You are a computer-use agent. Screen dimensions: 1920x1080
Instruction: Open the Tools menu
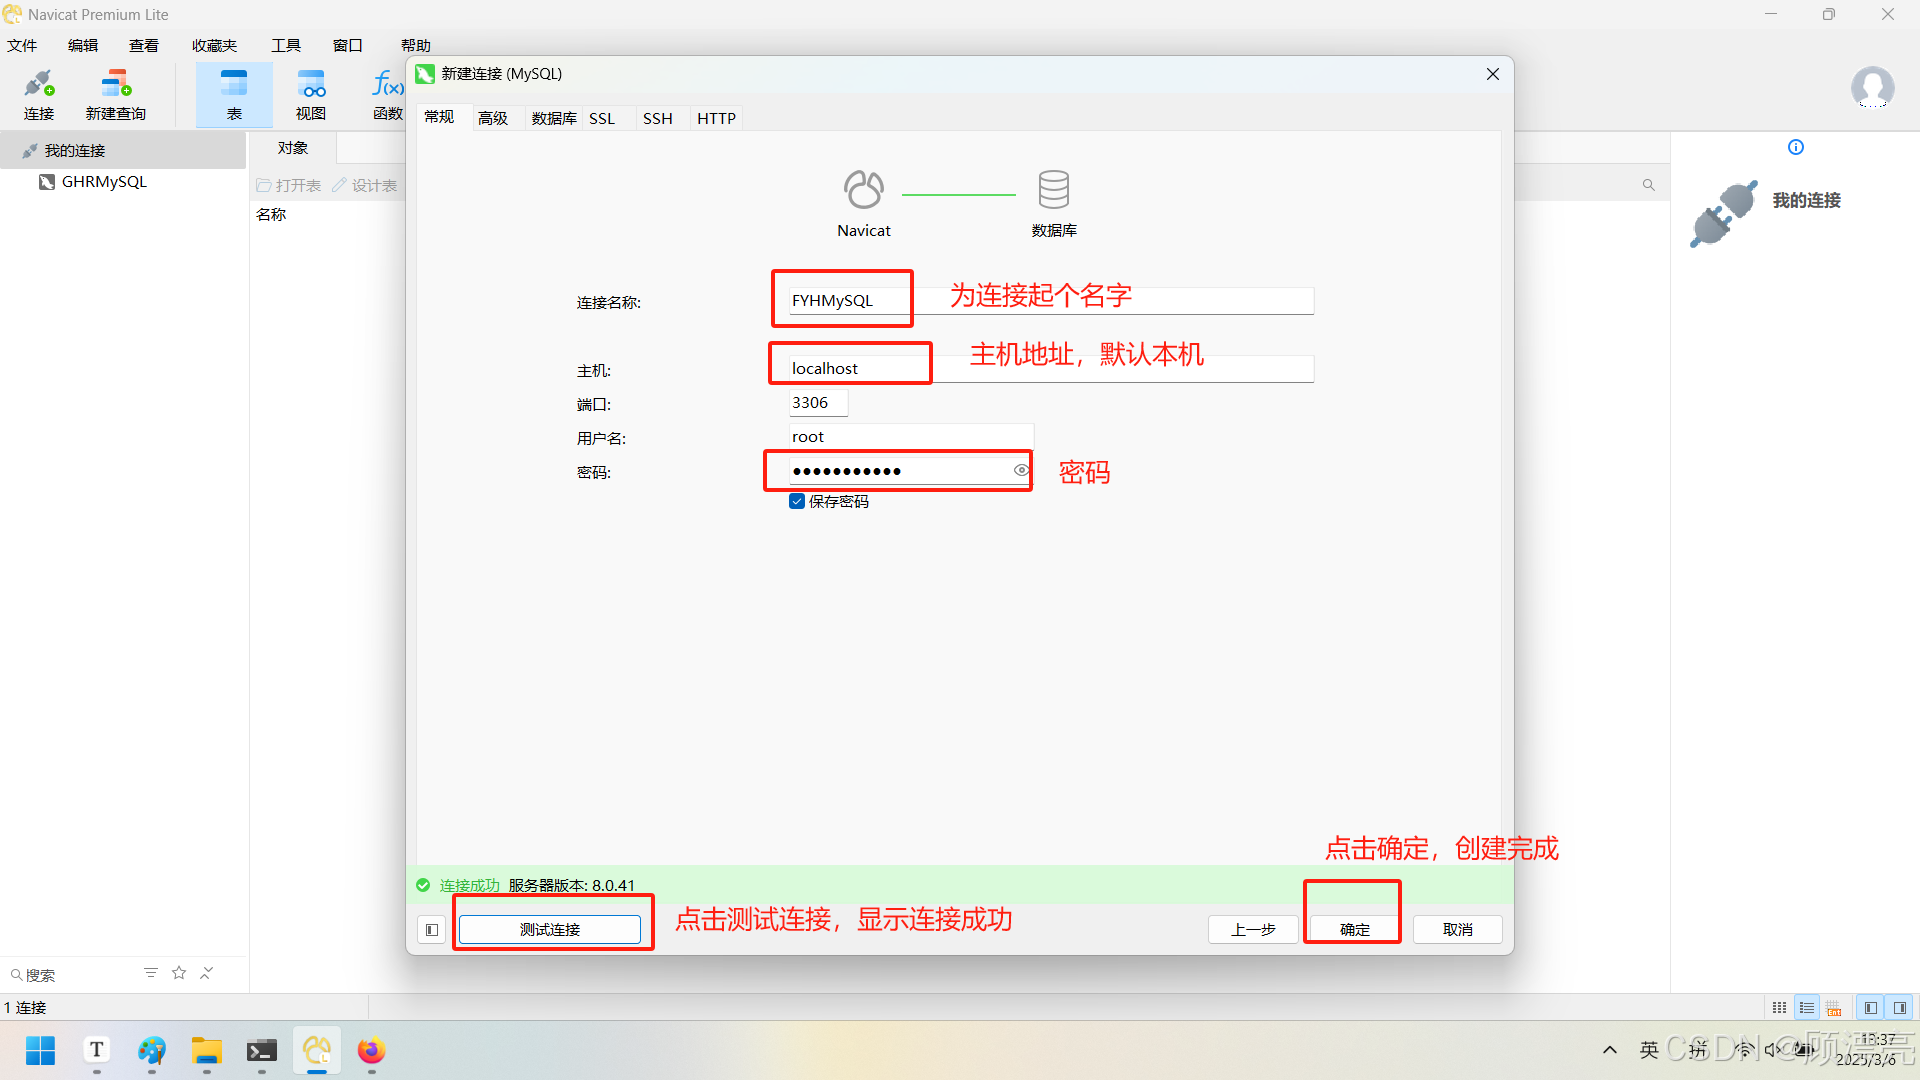click(286, 45)
